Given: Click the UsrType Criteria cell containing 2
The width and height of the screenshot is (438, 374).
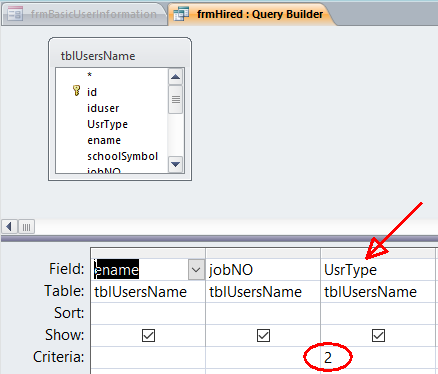Looking at the screenshot, I should (378, 357).
